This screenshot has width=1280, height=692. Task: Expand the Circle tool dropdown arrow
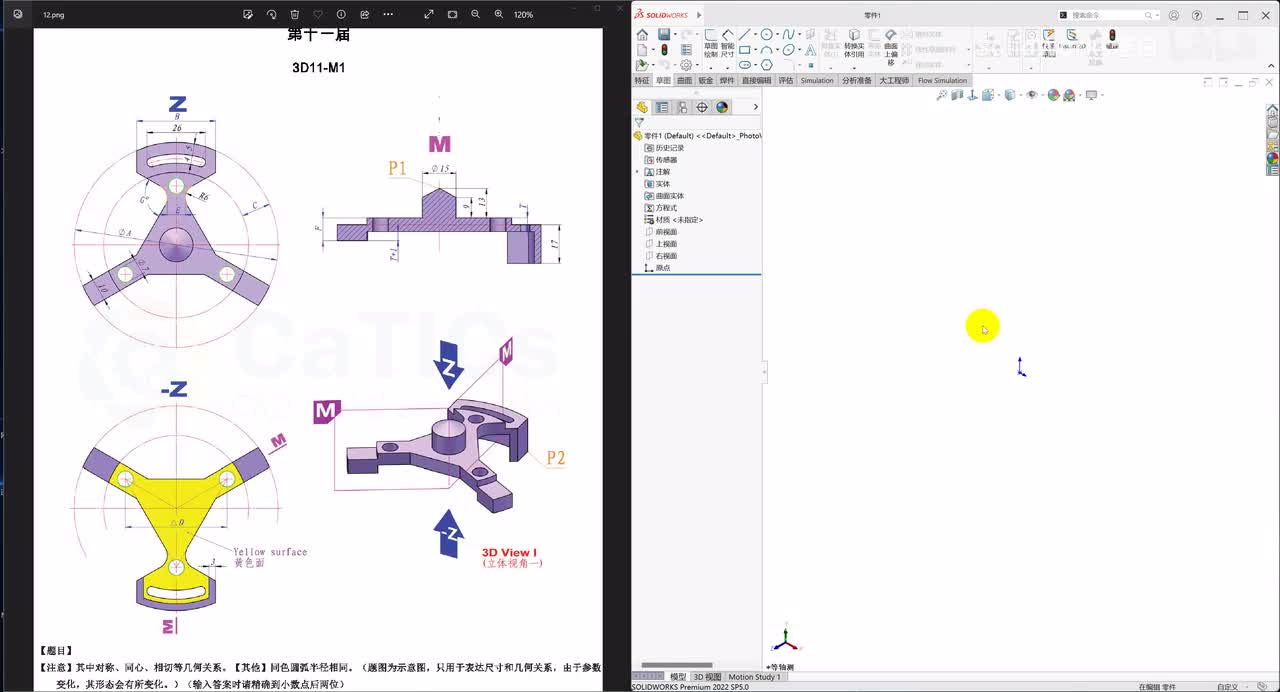pyautogui.click(x=777, y=35)
